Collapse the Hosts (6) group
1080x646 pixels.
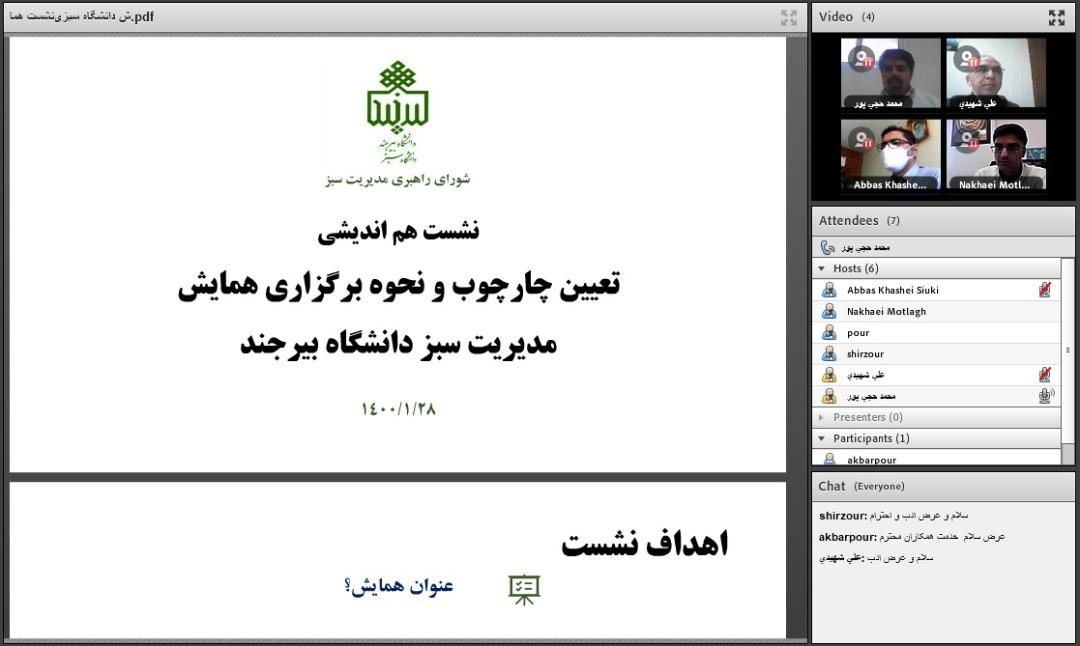coord(822,269)
